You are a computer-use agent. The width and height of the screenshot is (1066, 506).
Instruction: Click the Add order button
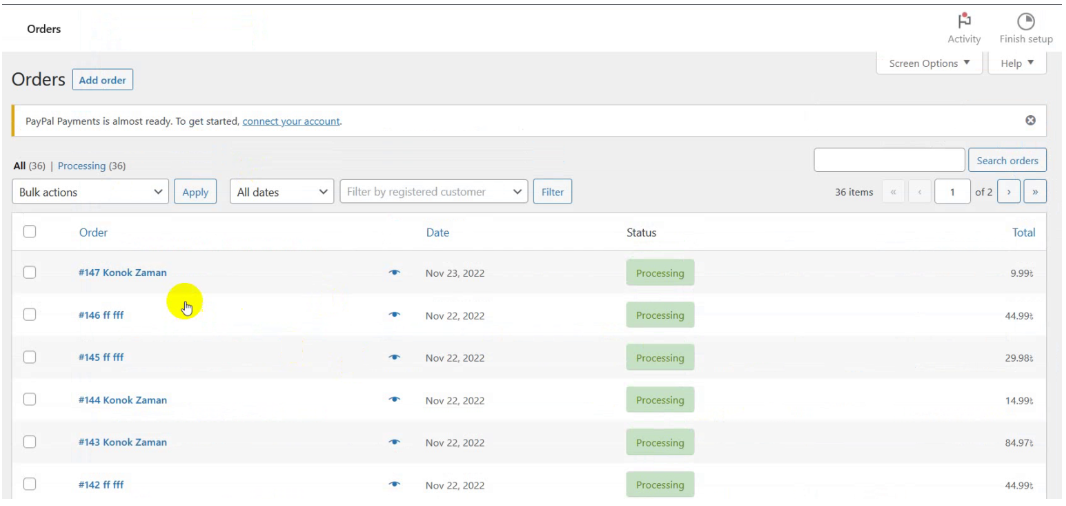(103, 80)
